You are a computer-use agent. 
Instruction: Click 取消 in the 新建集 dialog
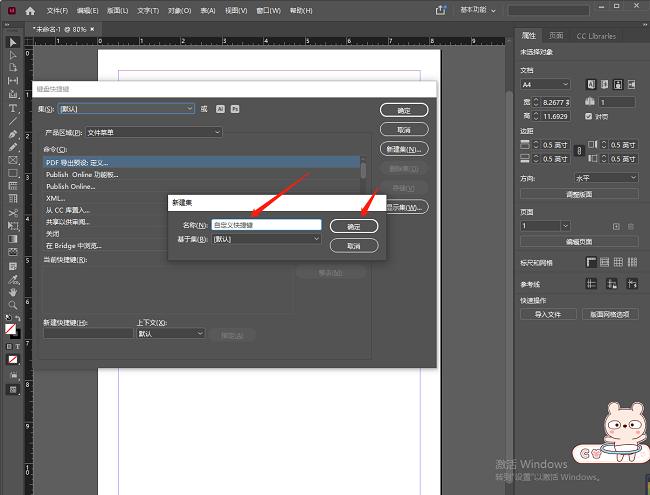353,245
